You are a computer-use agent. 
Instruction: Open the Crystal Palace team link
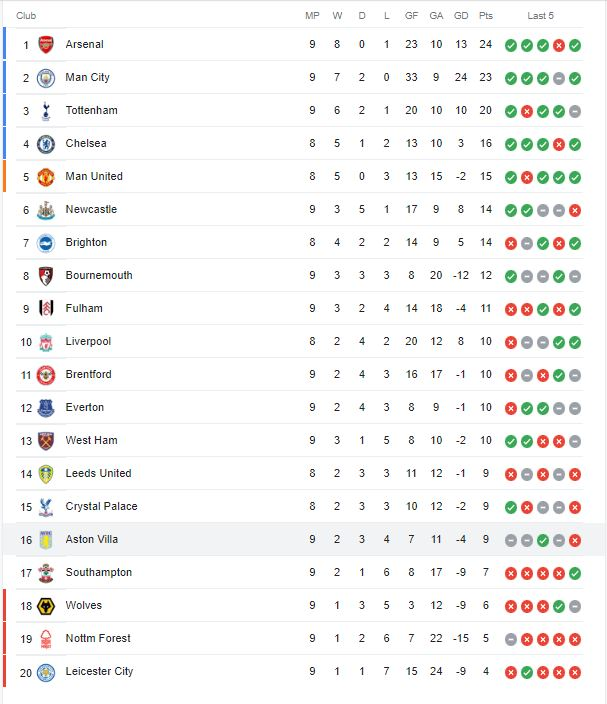coord(101,506)
